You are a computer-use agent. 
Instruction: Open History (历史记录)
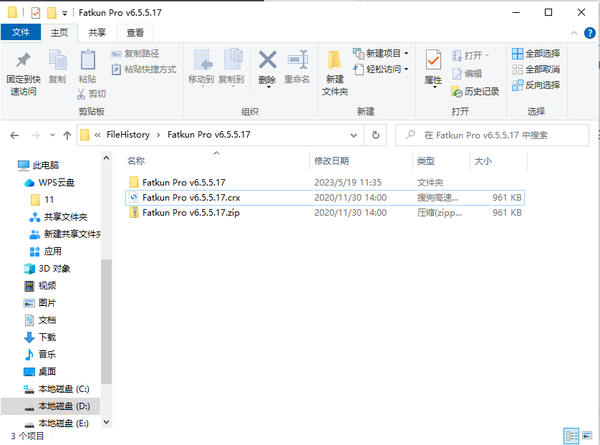tap(475, 92)
